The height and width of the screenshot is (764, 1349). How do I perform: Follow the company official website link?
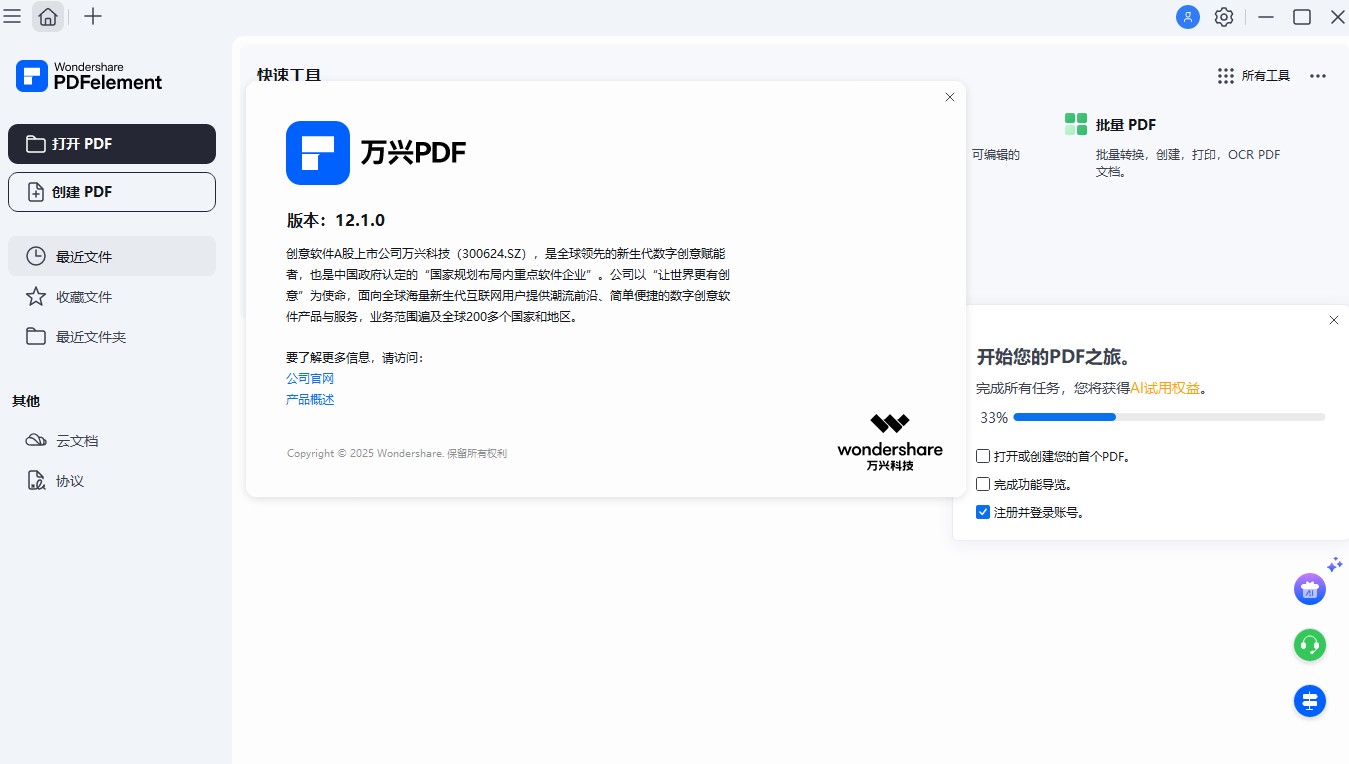(x=310, y=379)
